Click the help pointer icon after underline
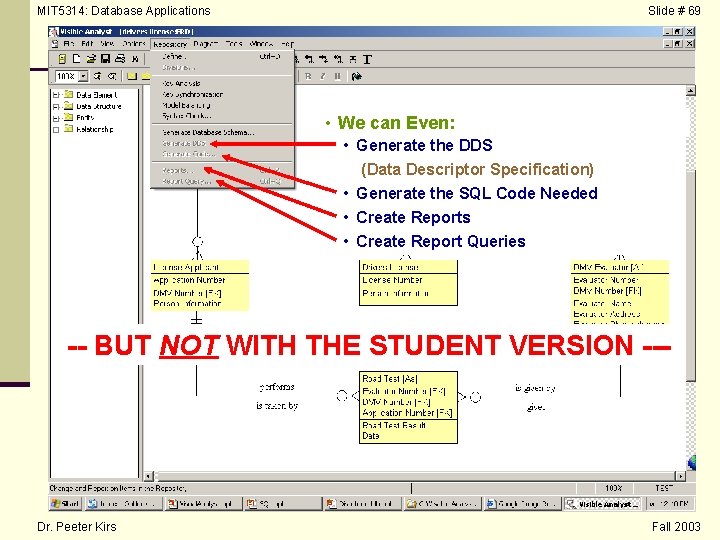The width and height of the screenshot is (720, 540). pyautogui.click(x=357, y=76)
